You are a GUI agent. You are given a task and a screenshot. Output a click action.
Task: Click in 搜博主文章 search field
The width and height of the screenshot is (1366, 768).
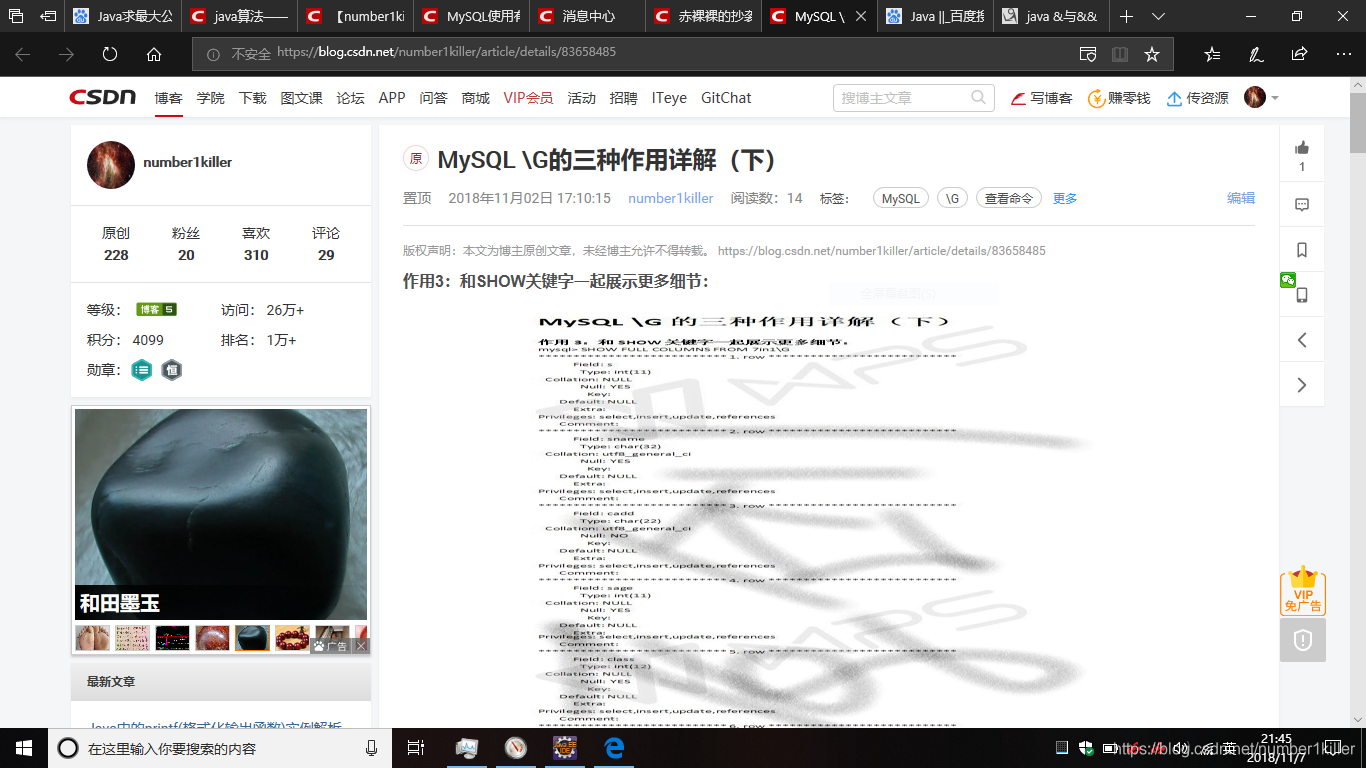tap(902, 98)
